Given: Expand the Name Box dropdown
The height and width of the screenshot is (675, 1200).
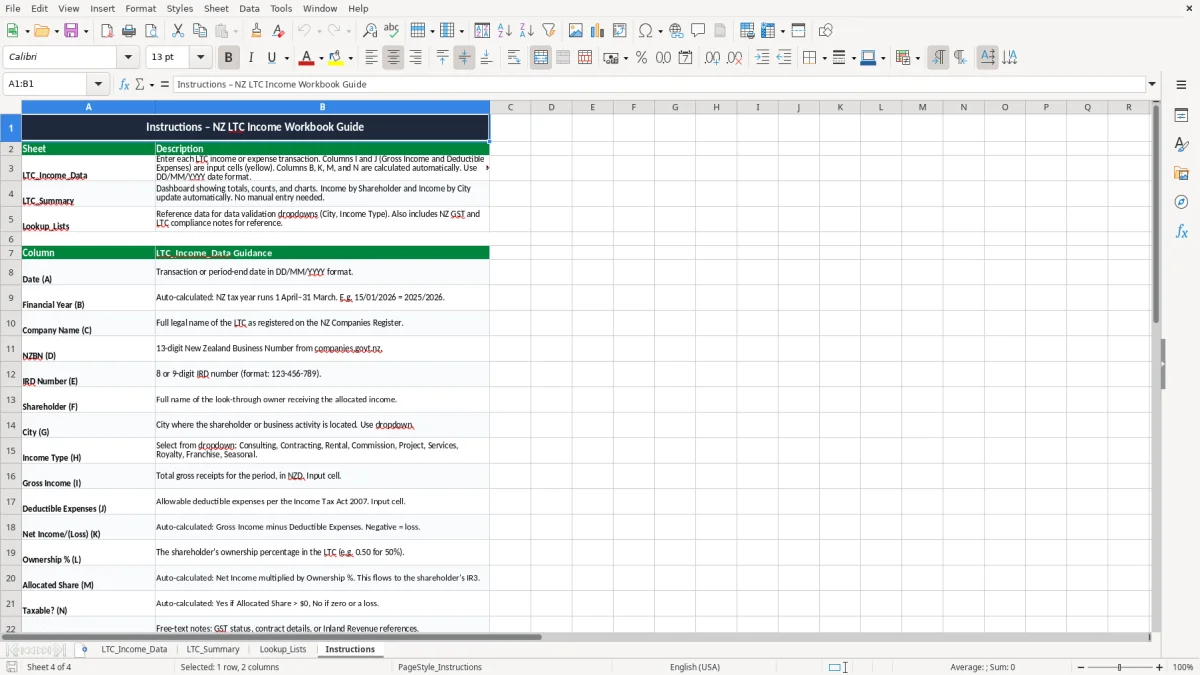Looking at the screenshot, I should click(x=98, y=84).
